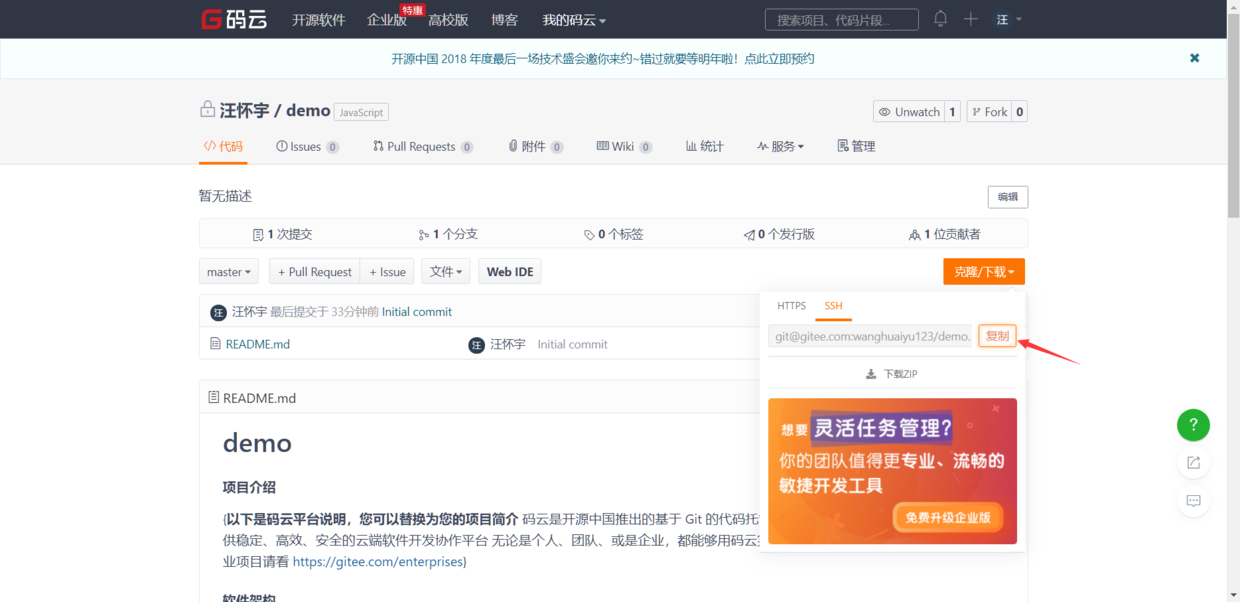Switch to the Issues tab
The image size is (1240, 602).
pyautogui.click(x=307, y=146)
